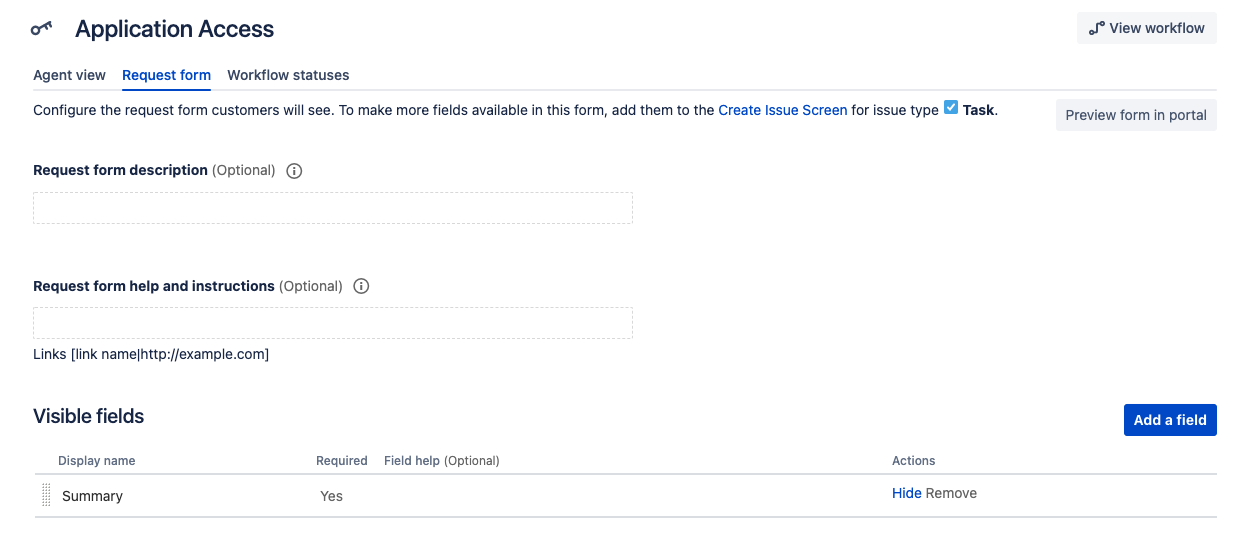Screen dimensions: 1243x544
Task: Click the Application Access page title
Action: (174, 29)
